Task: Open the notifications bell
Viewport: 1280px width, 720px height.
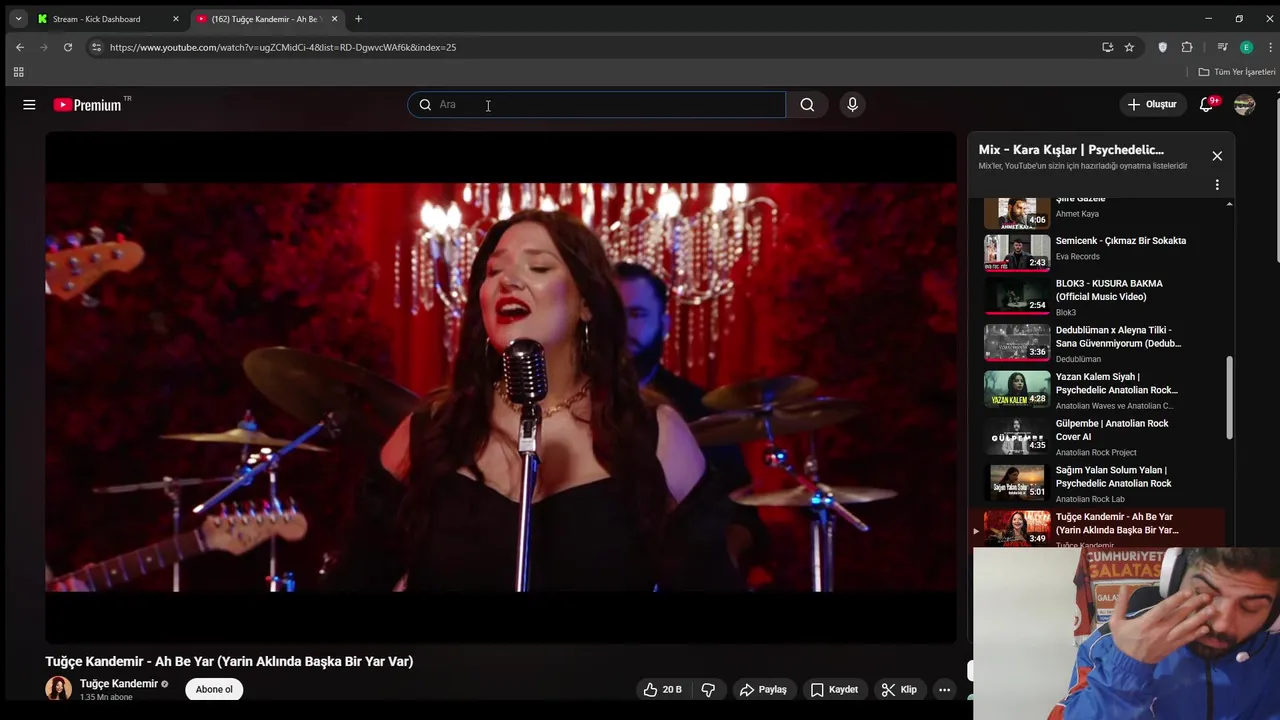Action: coord(1207,104)
